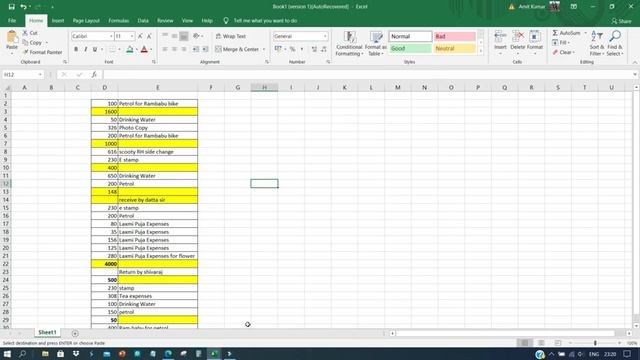Open Conditional Formatting menu
The height and width of the screenshot is (360, 640).
[349, 43]
